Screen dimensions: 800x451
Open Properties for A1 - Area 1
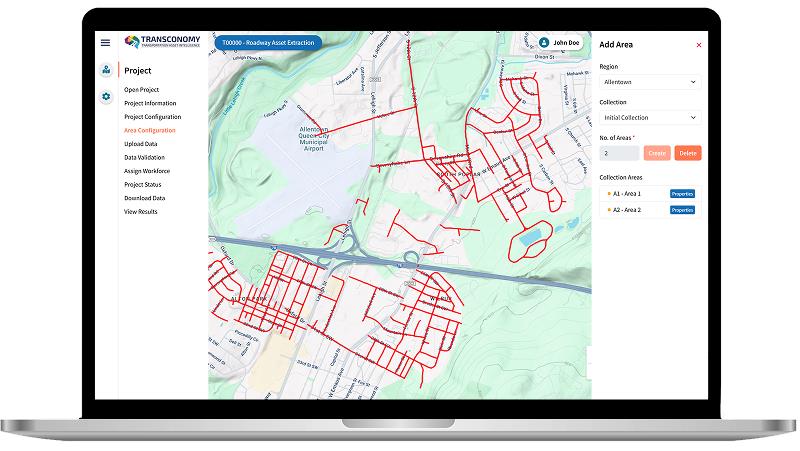[x=682, y=194]
